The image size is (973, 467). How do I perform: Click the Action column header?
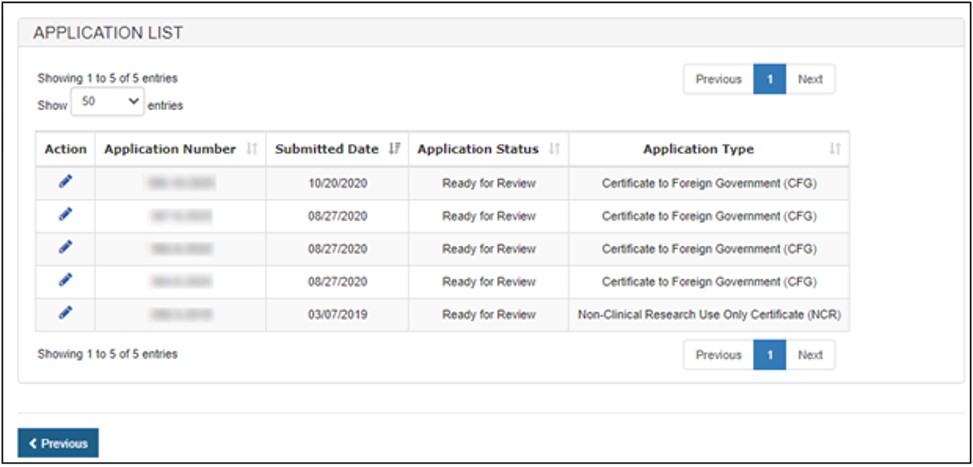[x=66, y=149]
